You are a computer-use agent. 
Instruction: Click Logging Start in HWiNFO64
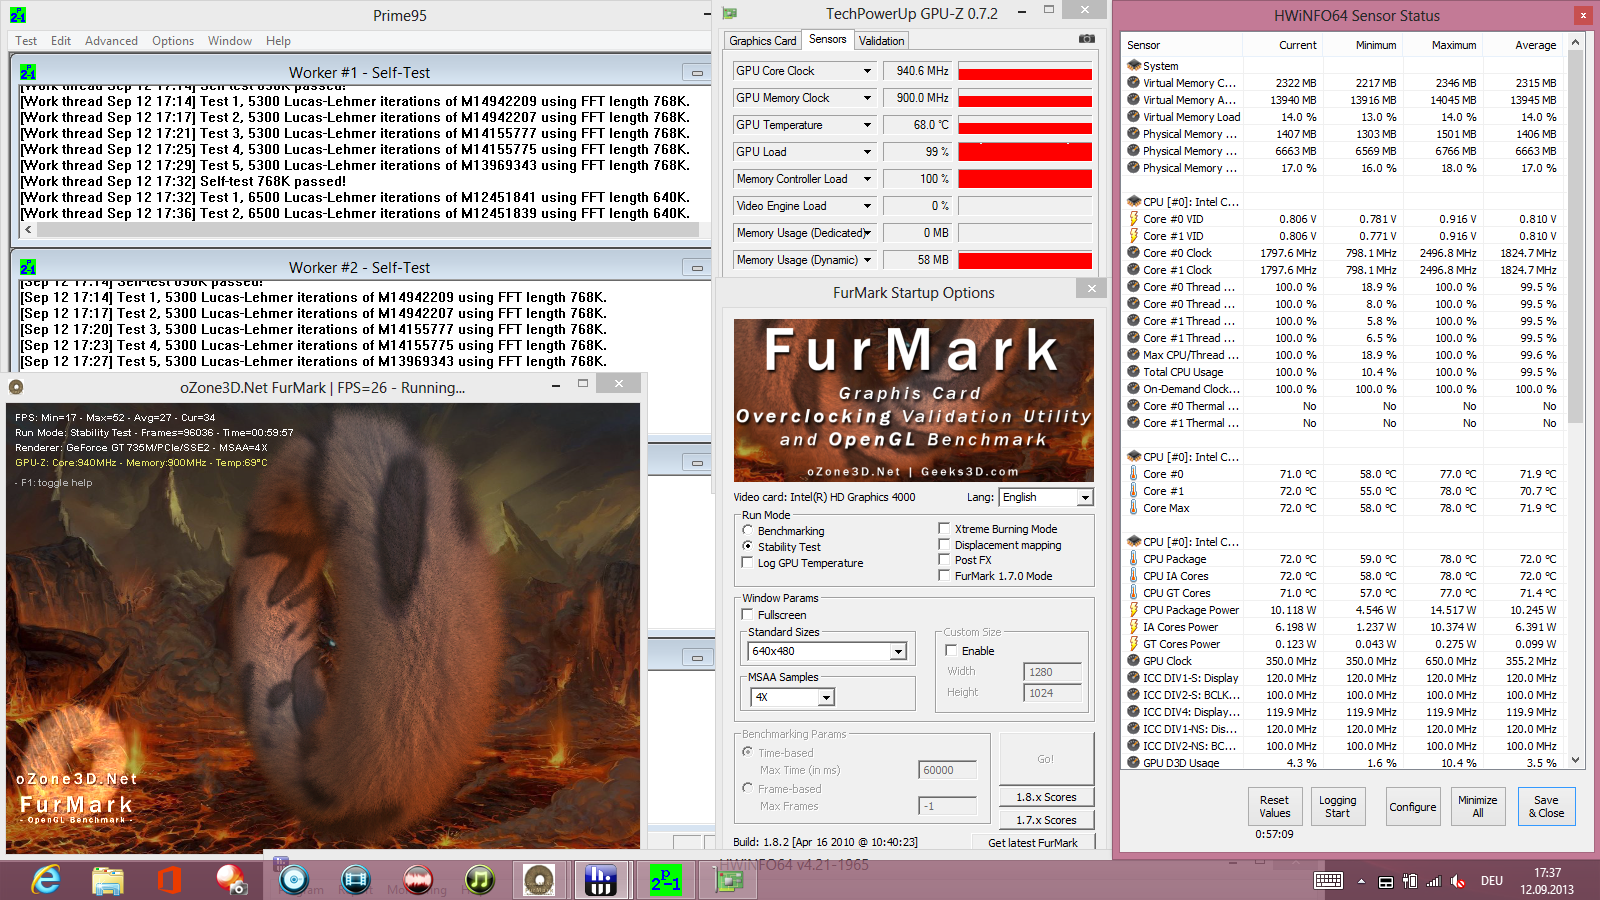1337,806
